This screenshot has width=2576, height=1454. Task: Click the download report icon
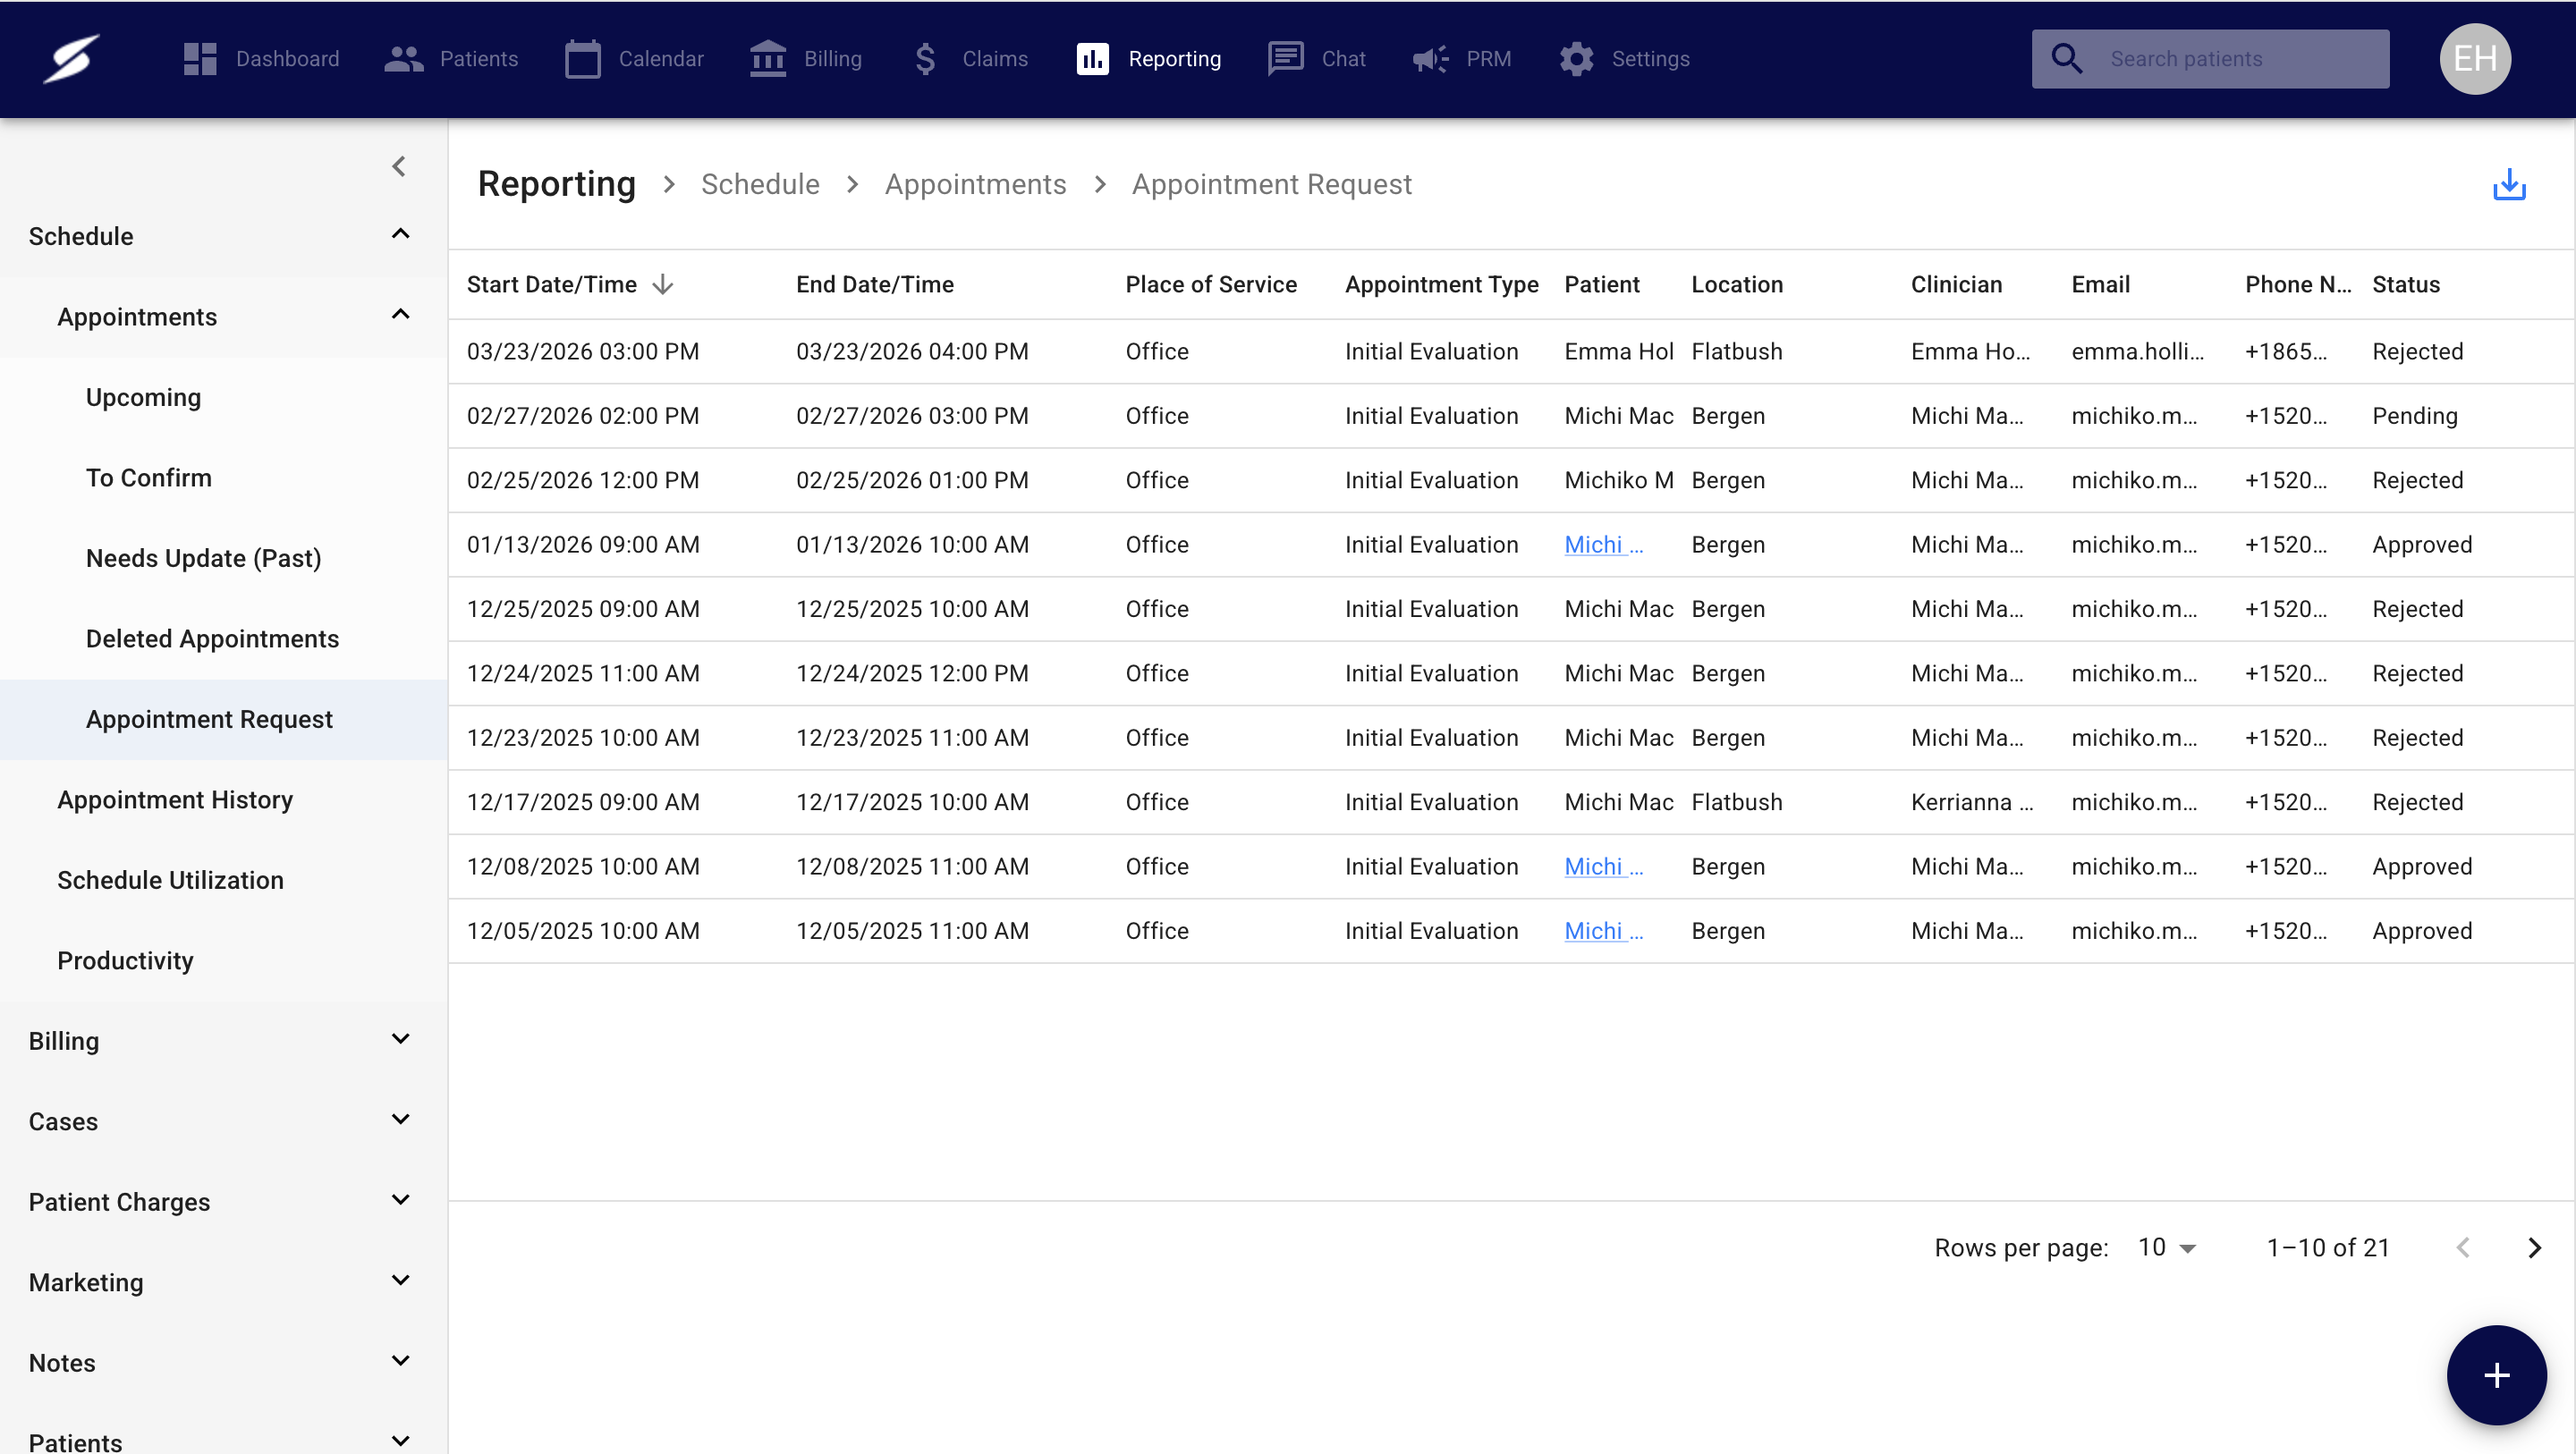click(x=2508, y=185)
